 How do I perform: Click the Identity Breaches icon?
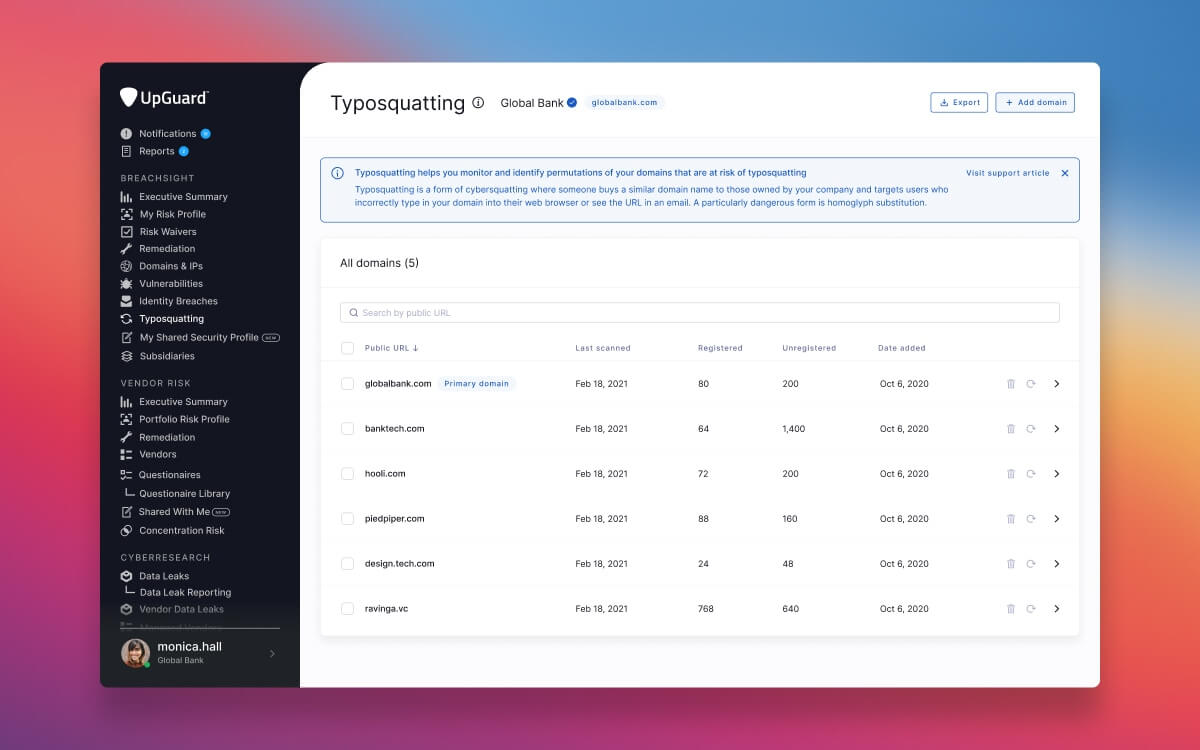[x=126, y=301]
